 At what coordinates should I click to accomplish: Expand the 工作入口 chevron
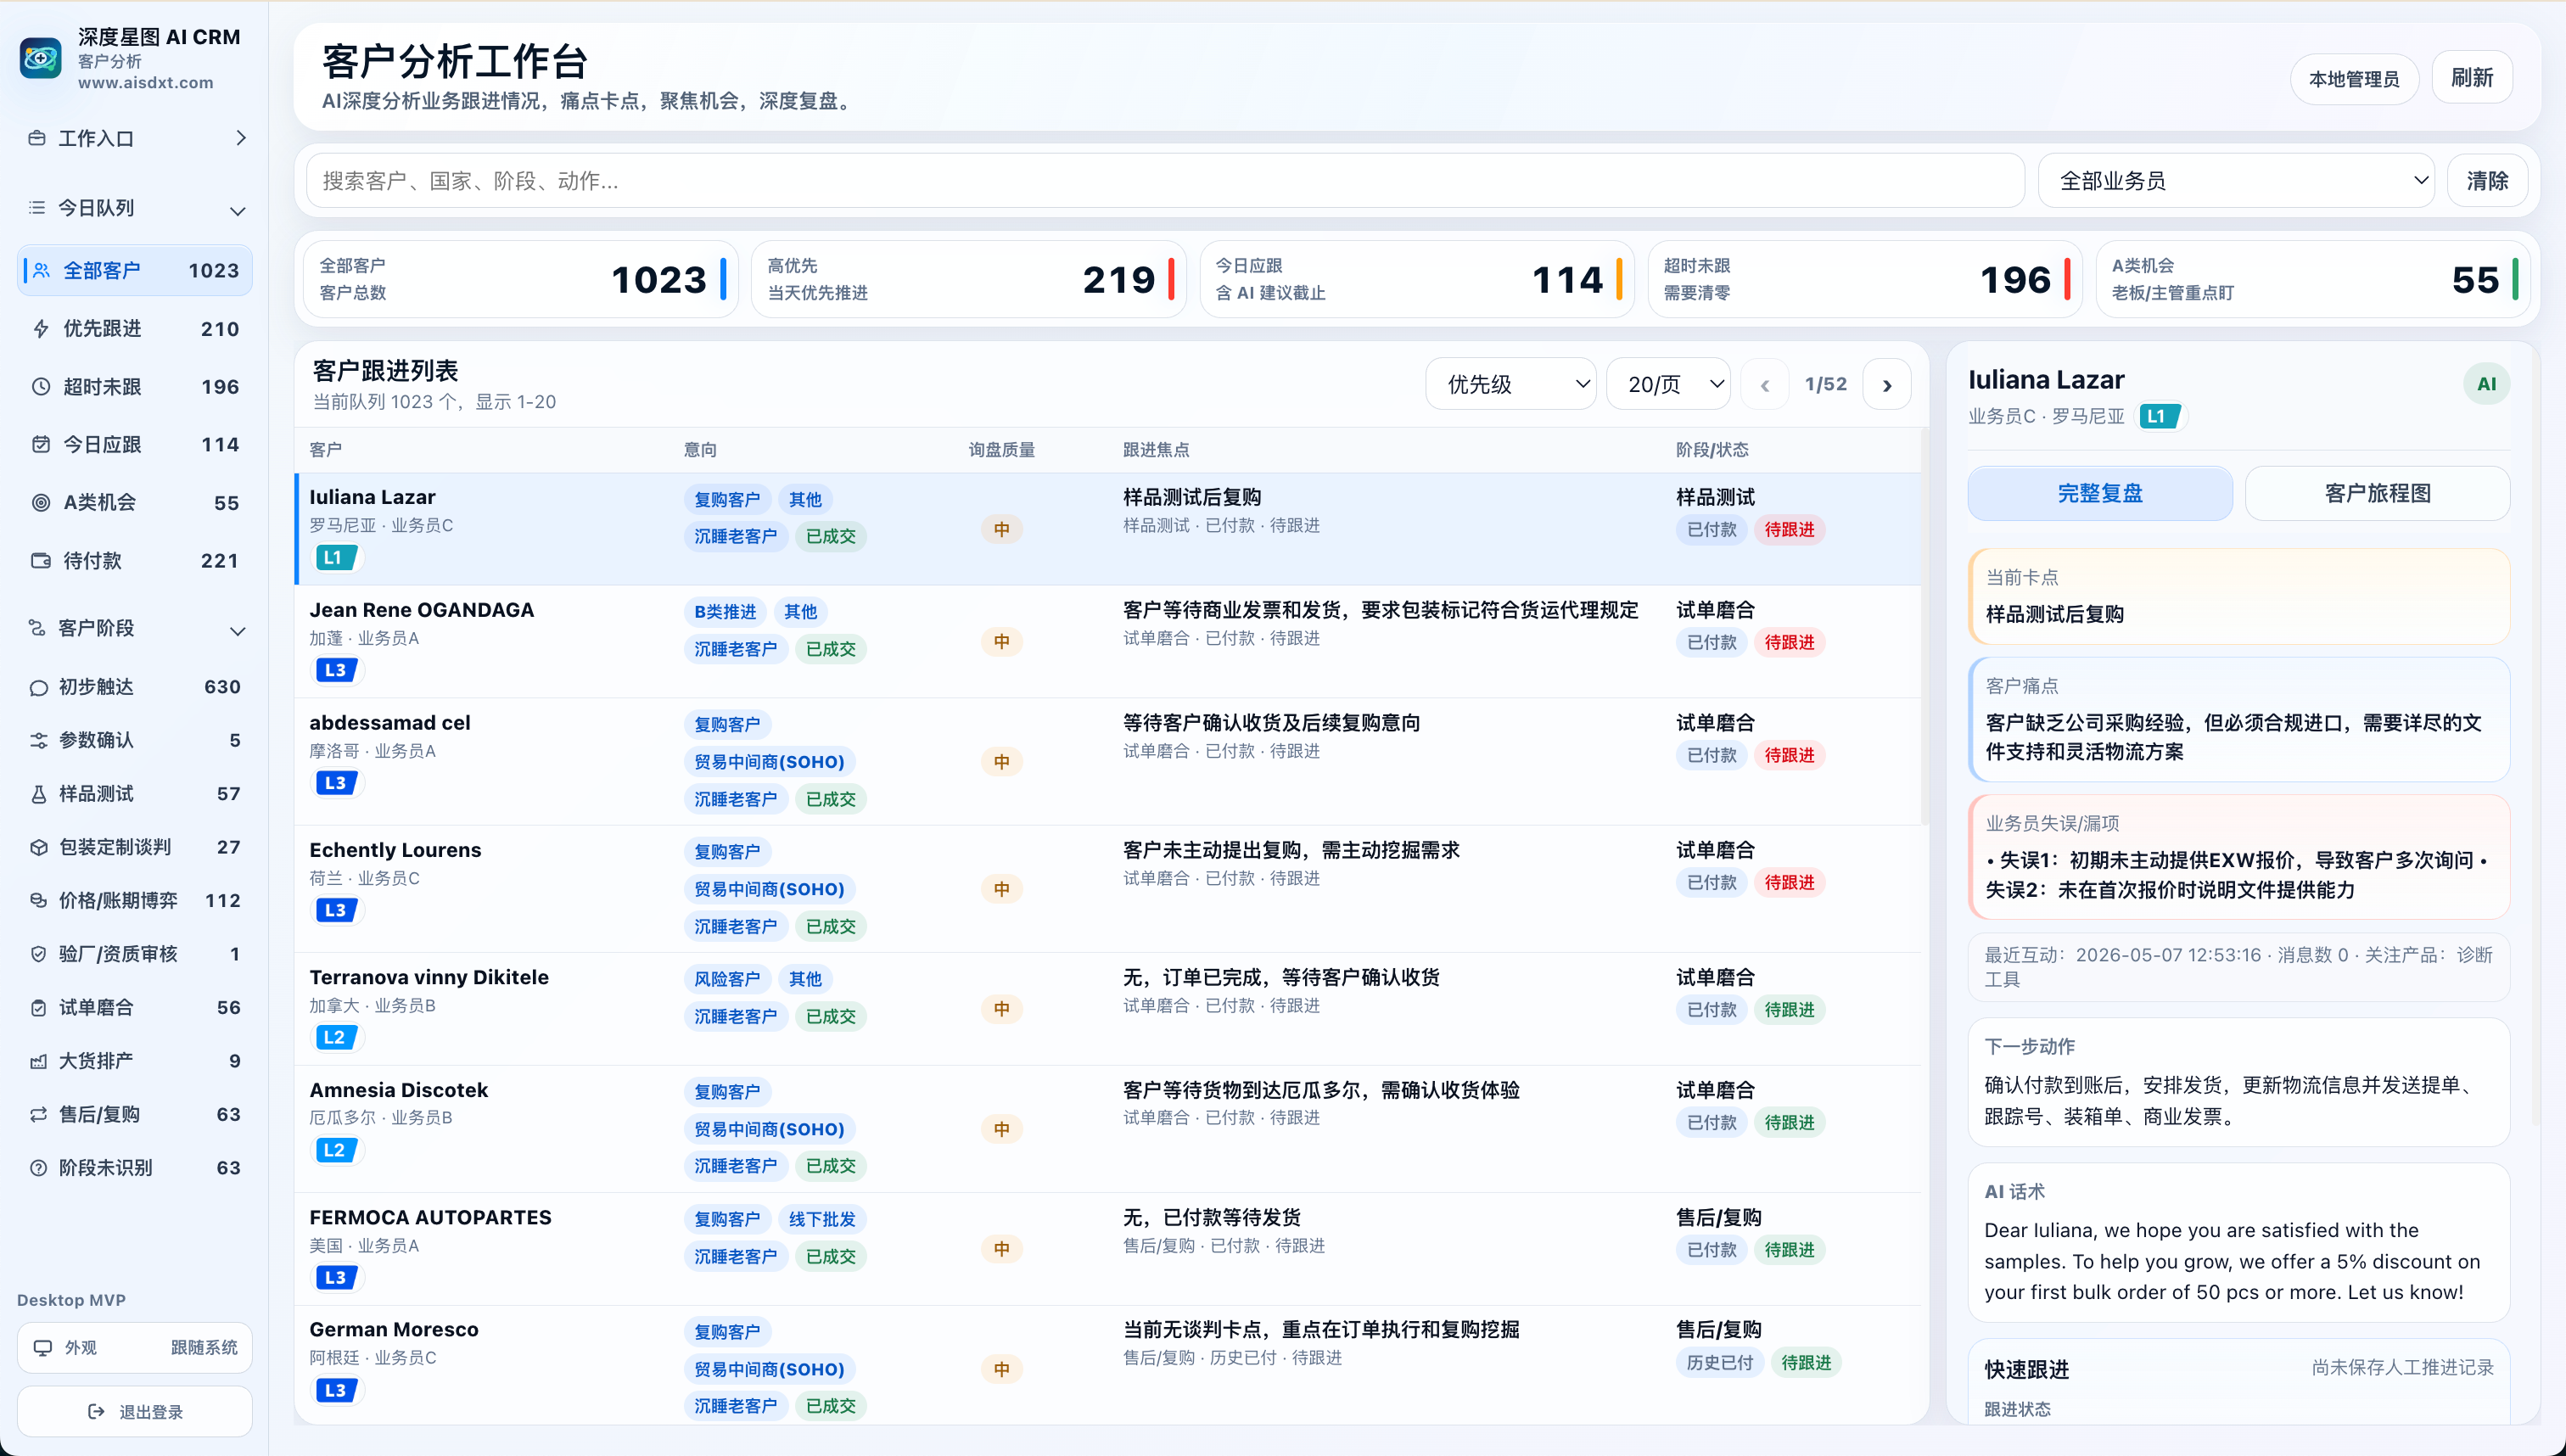pos(241,138)
